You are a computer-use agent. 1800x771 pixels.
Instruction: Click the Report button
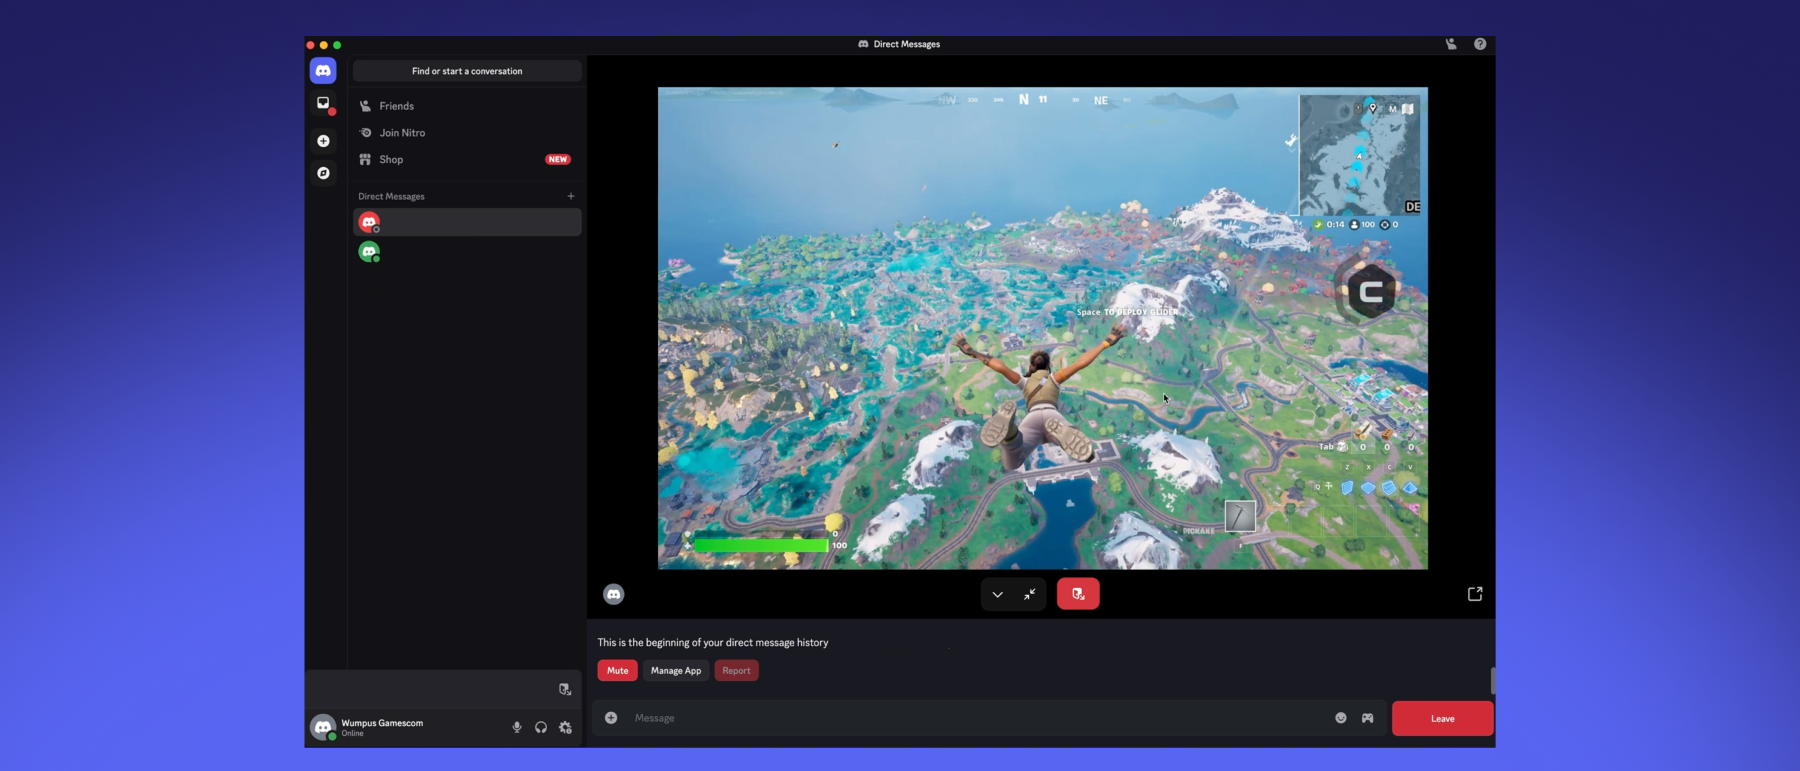click(736, 671)
